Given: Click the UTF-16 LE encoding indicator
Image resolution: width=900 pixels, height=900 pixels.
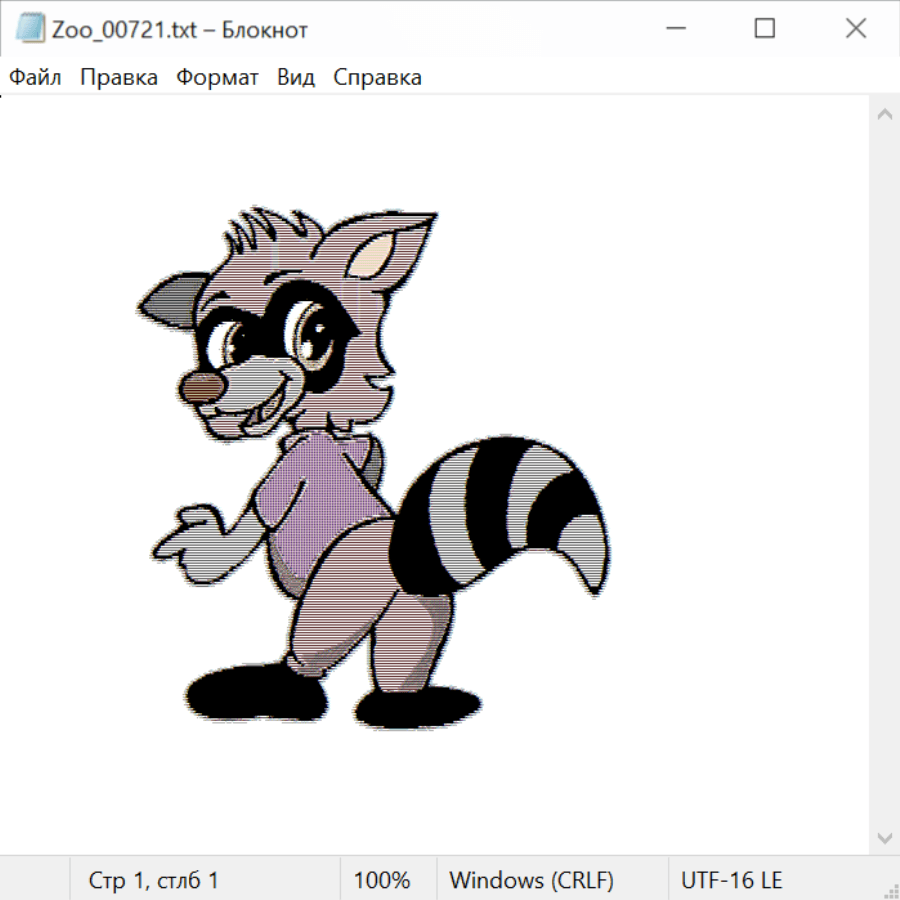Looking at the screenshot, I should [x=731, y=880].
